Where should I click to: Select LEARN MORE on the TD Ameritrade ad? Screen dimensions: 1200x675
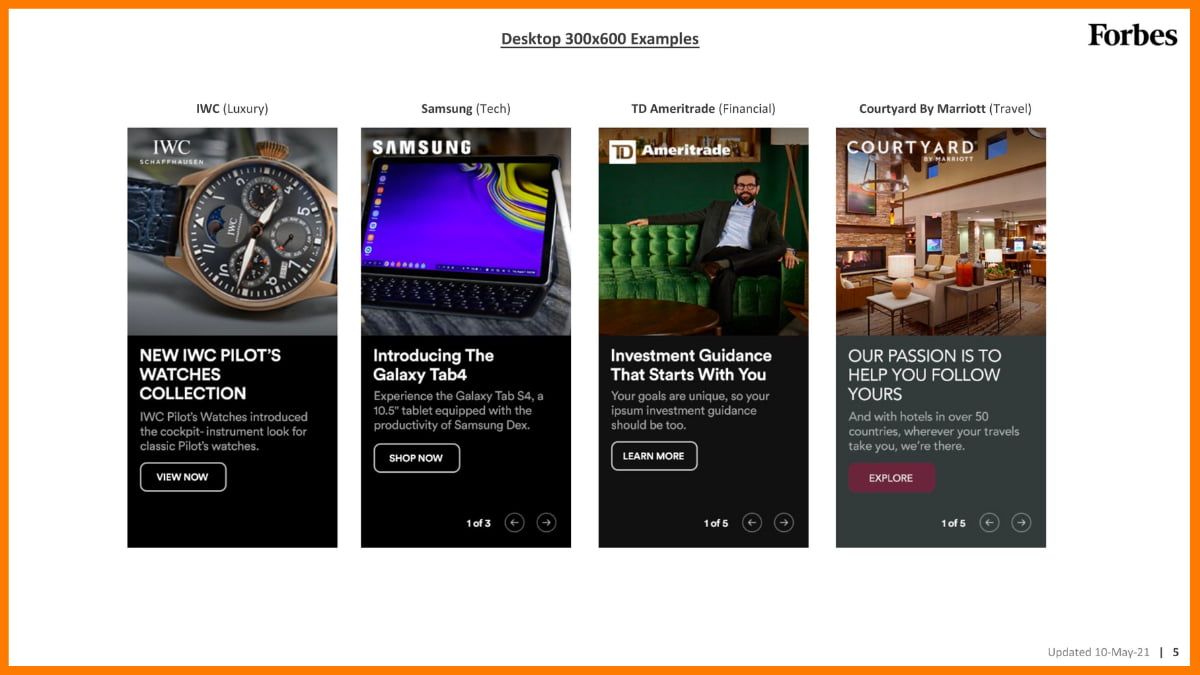[654, 456]
